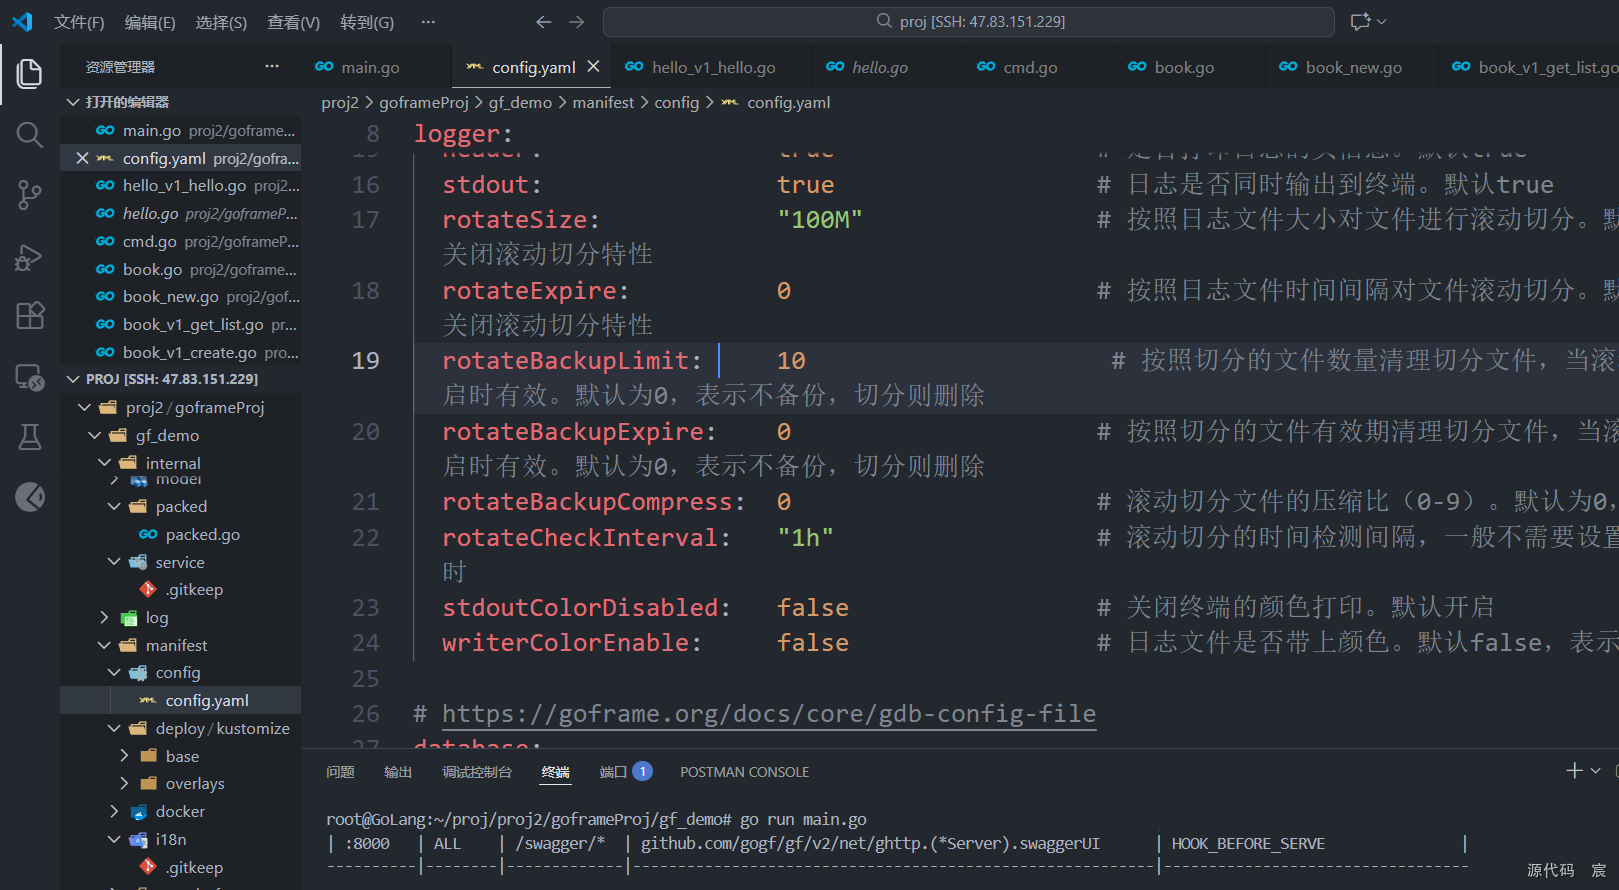Open goframe.org gdb-config-file link
Screen dimensions: 1619x890
click(769, 713)
